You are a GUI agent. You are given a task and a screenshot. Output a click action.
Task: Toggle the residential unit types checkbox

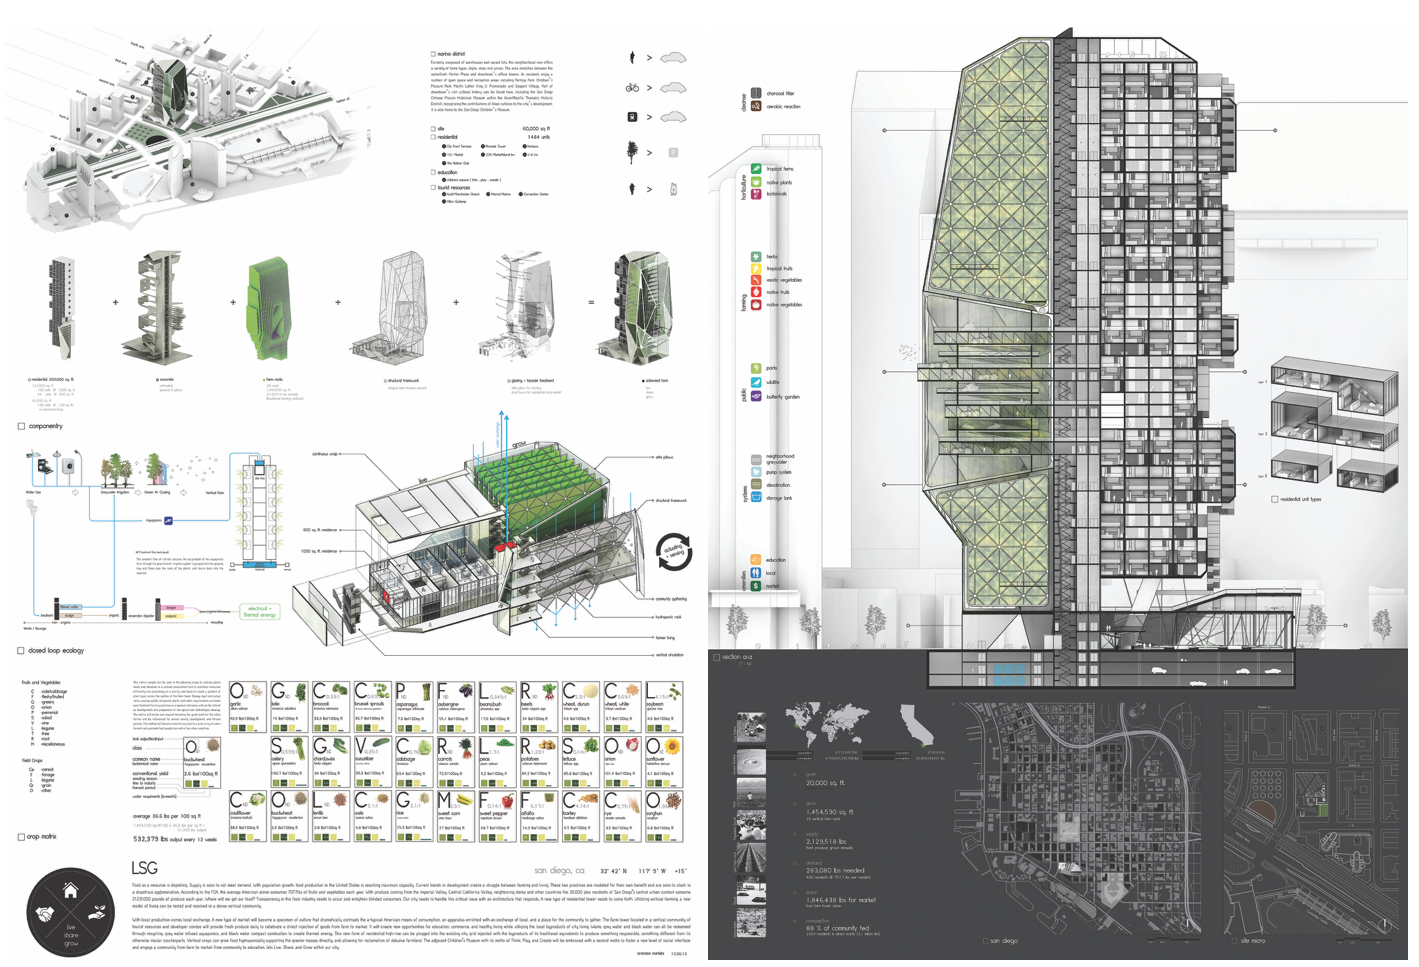pos(1274,499)
